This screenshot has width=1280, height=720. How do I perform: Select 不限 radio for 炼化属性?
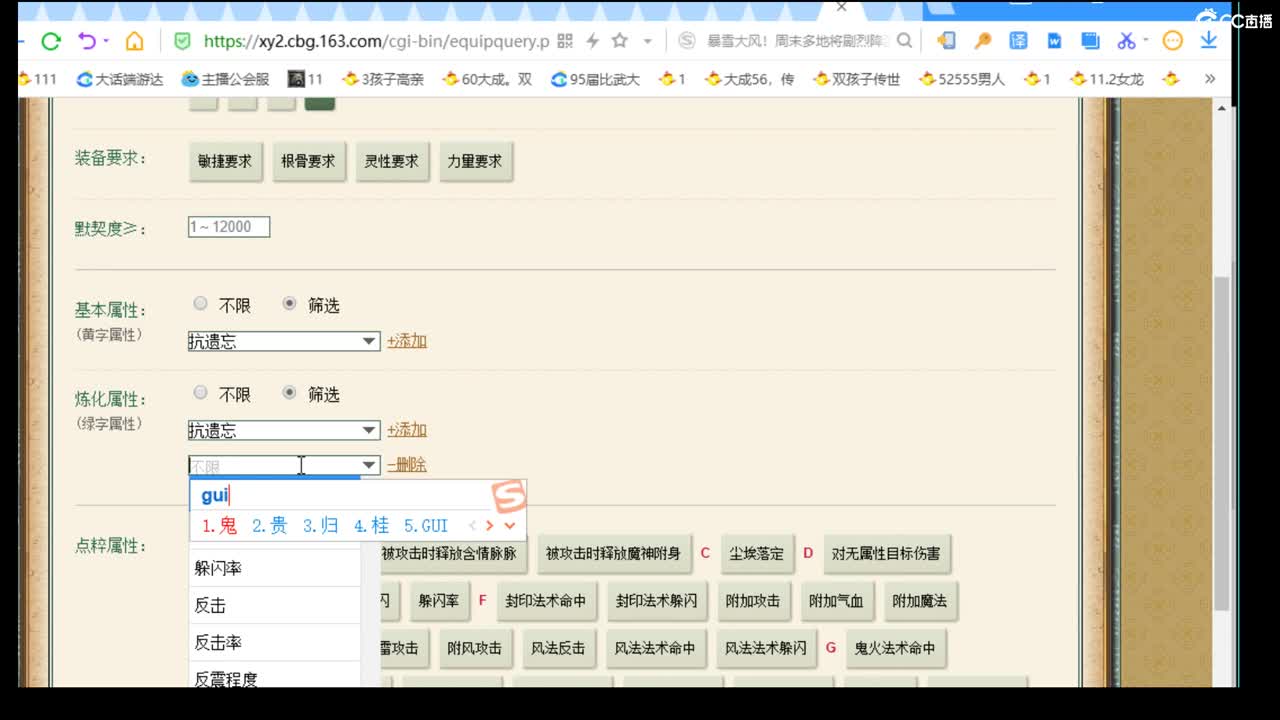pos(201,393)
